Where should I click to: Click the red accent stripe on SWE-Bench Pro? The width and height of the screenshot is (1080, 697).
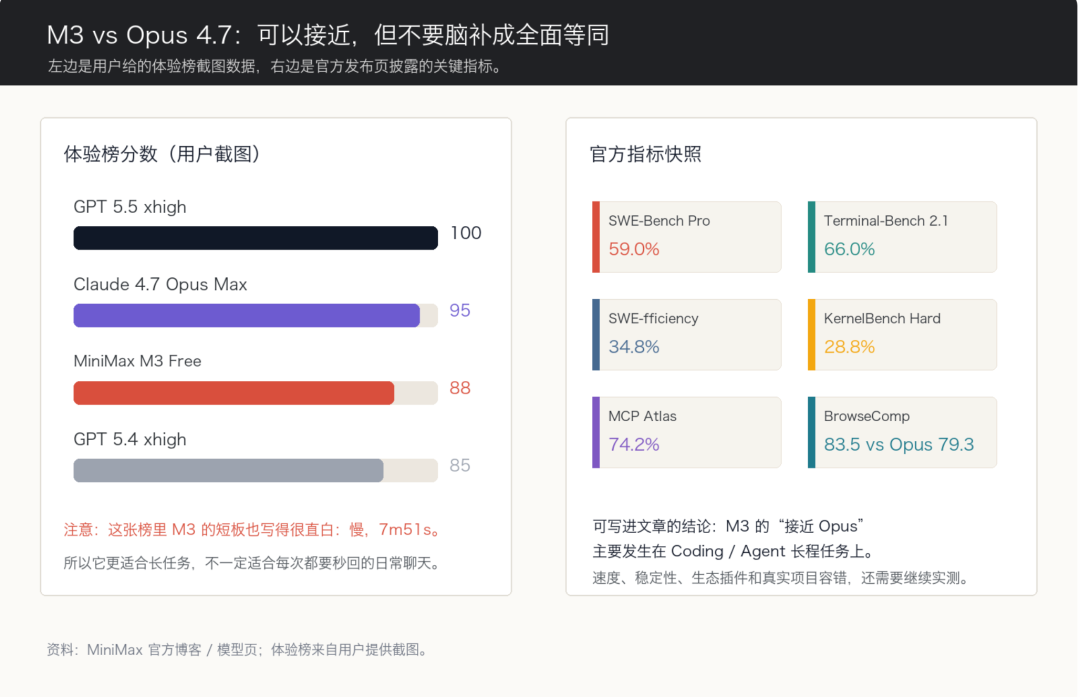(596, 237)
